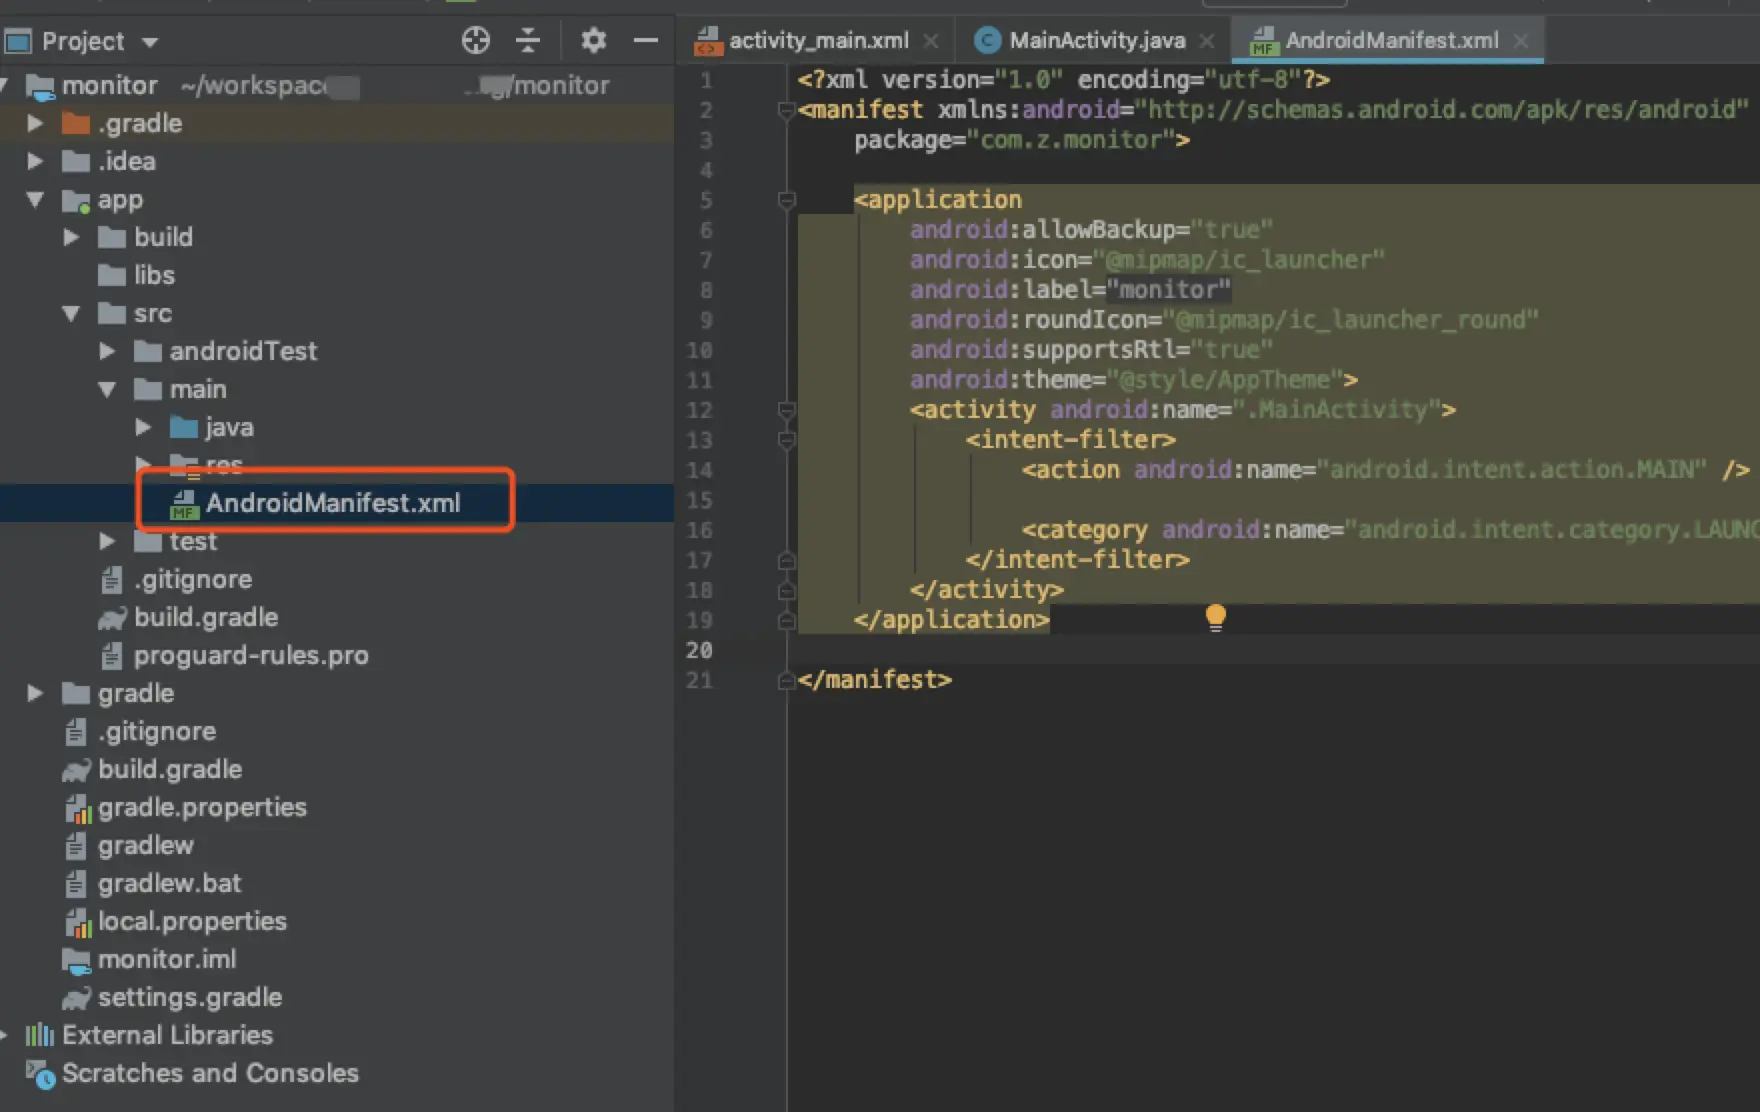The image size is (1760, 1112).
Task: Click the .gradle orange folder icon
Action: pos(76,123)
